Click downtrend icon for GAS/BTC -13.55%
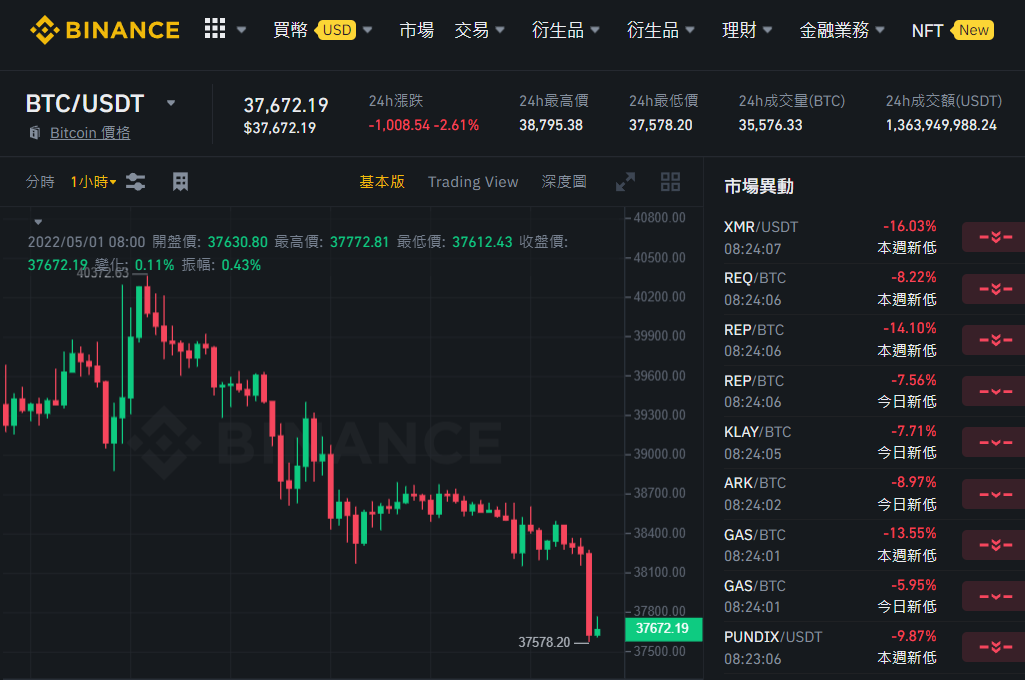Viewport: 1025px width, 680px height. [x=994, y=545]
